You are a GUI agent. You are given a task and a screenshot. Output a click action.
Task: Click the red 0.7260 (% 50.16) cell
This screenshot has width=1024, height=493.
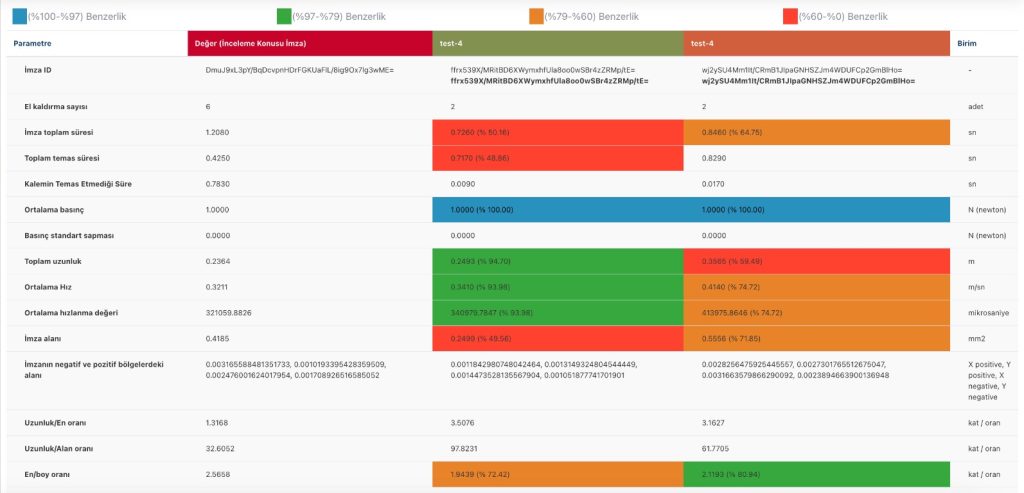coord(558,132)
